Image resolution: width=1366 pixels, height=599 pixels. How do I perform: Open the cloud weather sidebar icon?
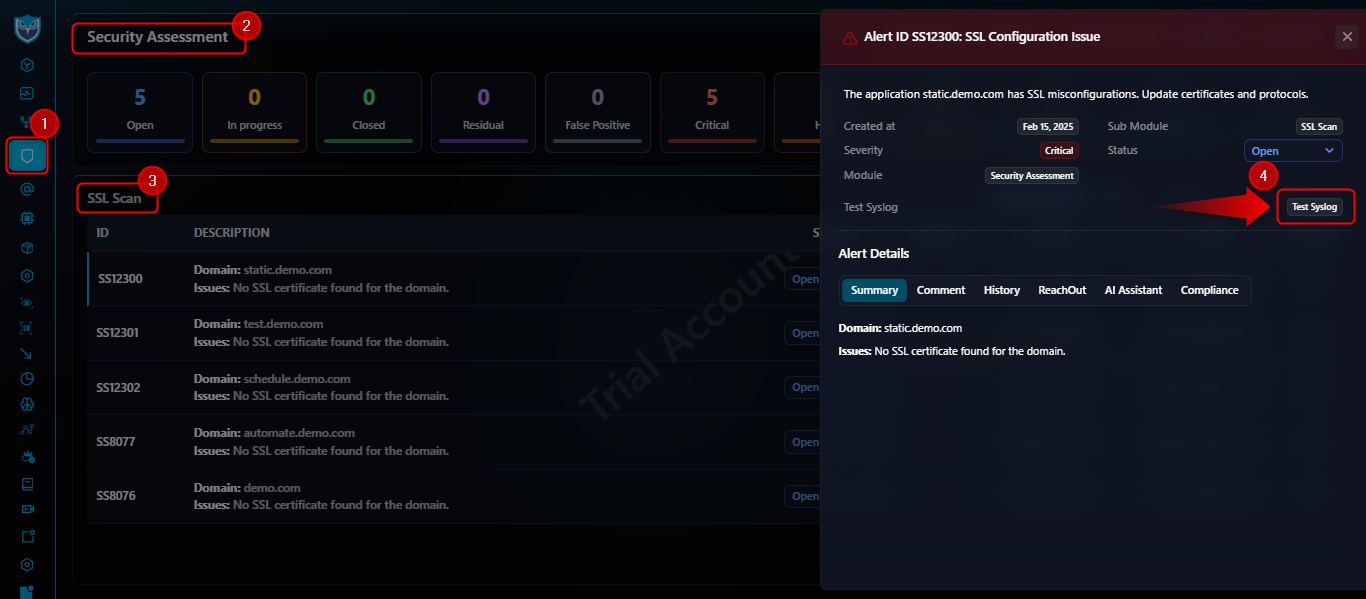point(28,458)
